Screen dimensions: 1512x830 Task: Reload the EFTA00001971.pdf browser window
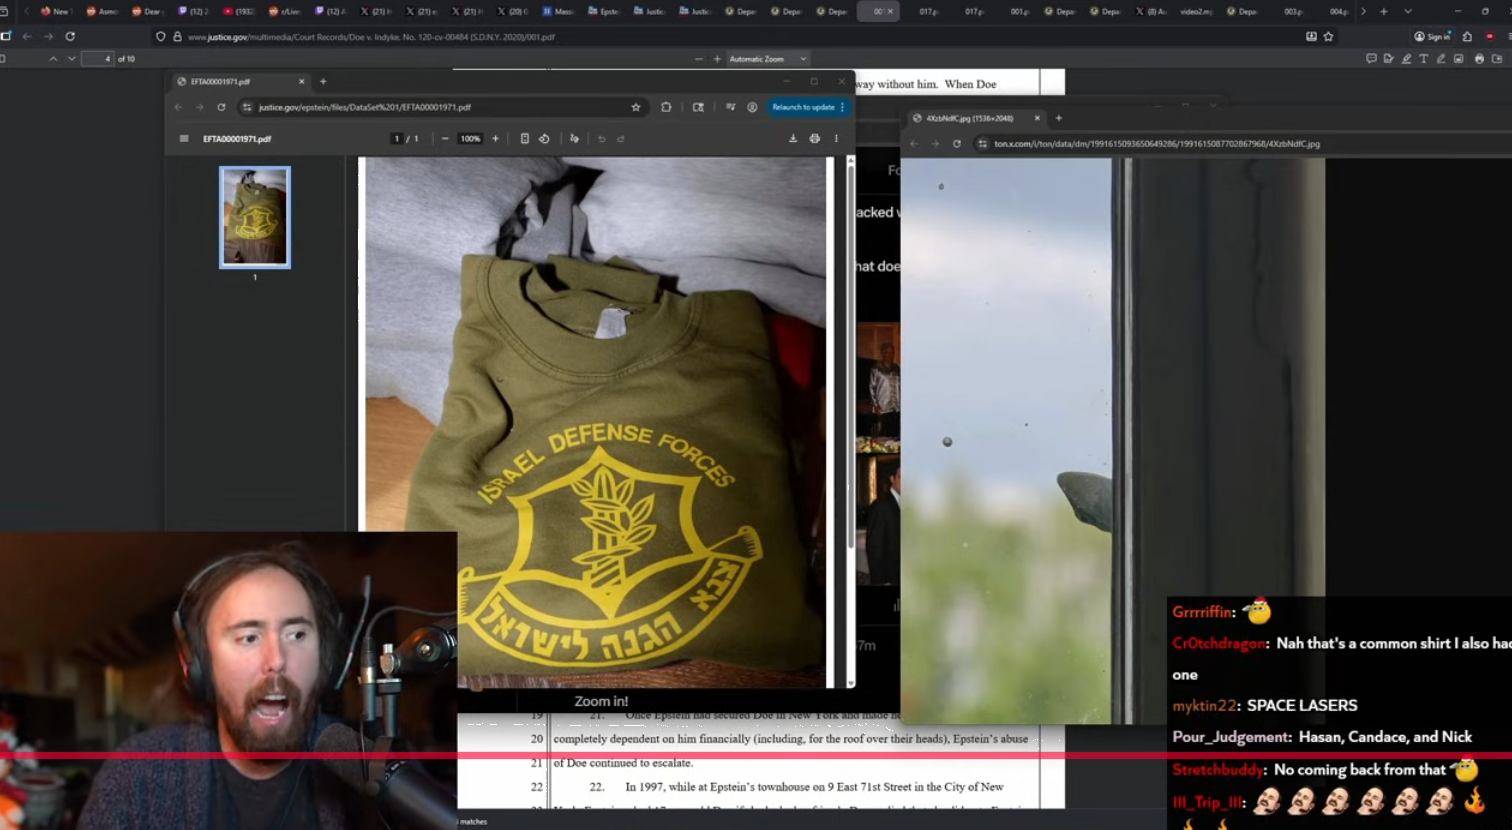(x=221, y=107)
